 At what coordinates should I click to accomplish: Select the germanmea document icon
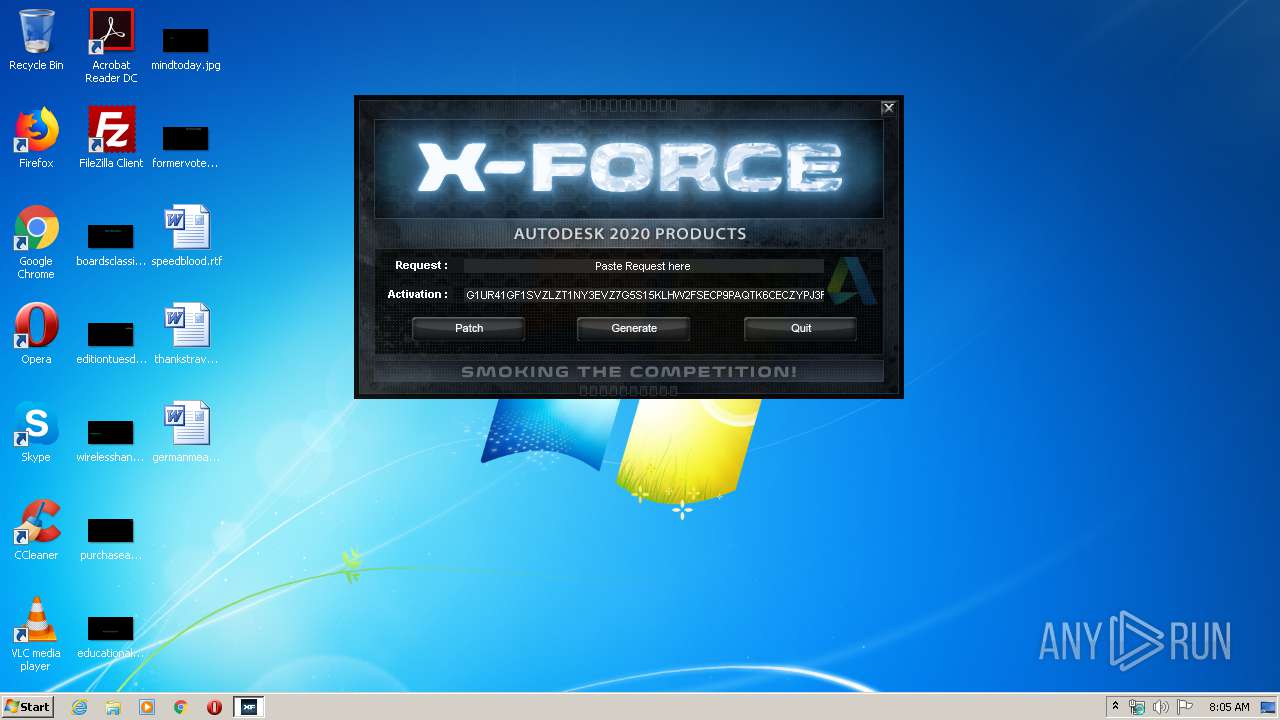pyautogui.click(x=186, y=432)
